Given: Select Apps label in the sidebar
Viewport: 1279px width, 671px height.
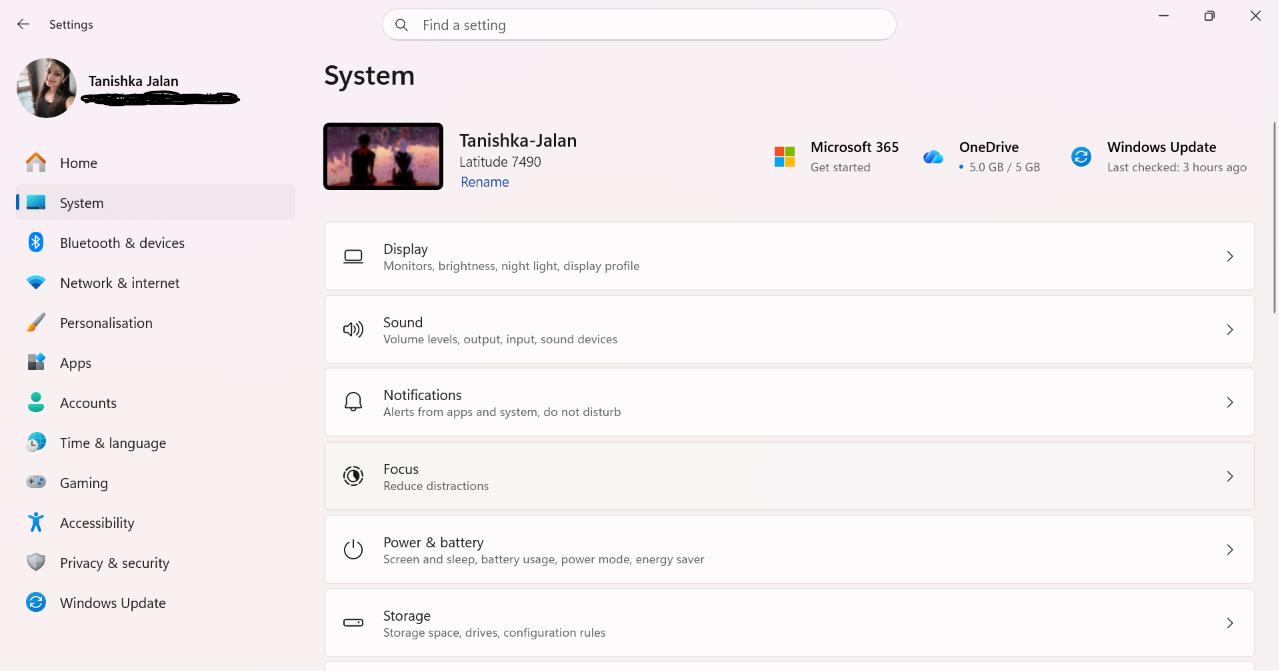Looking at the screenshot, I should pos(75,363).
